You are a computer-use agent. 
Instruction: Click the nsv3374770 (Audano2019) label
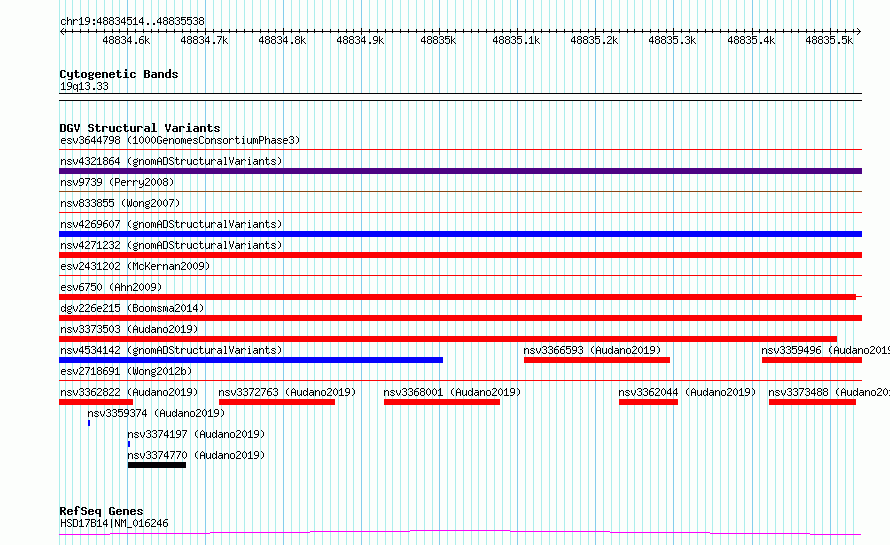(196, 455)
